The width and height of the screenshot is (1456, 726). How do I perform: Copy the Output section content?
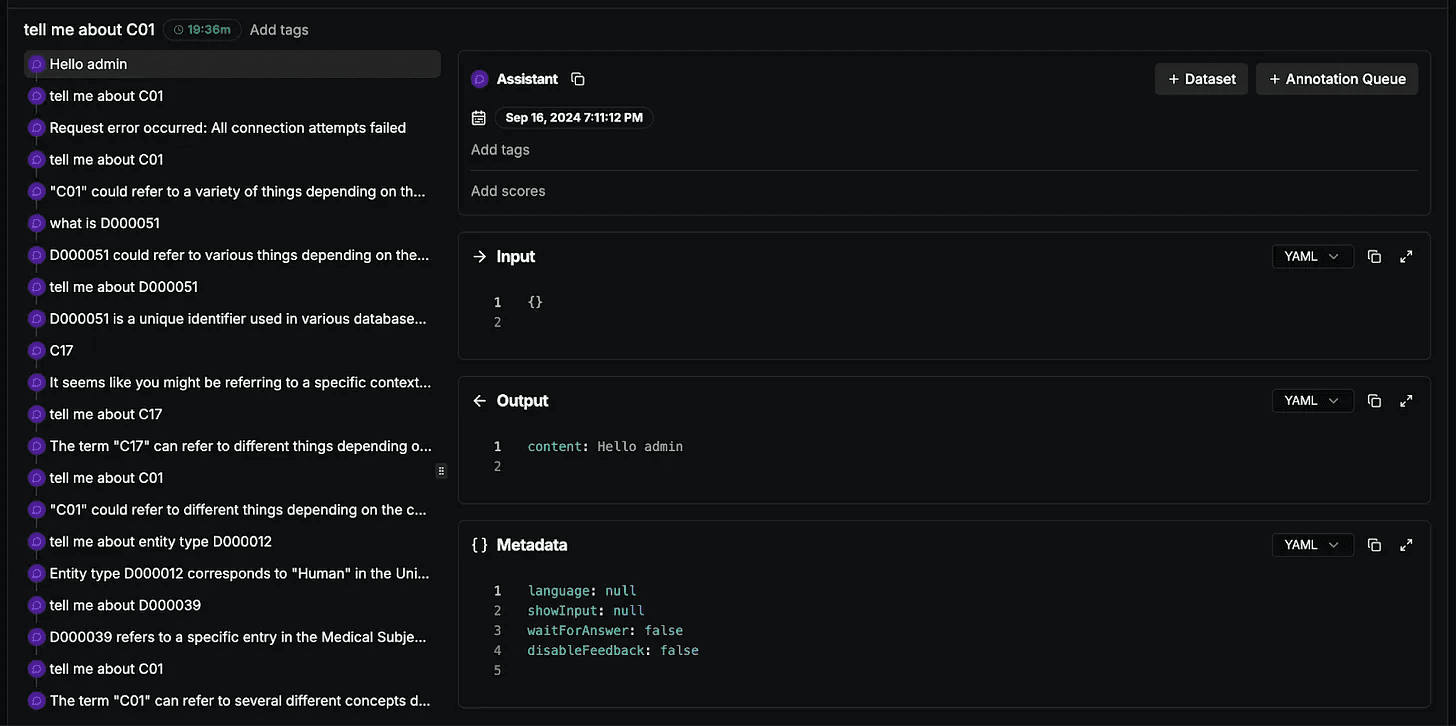click(1374, 401)
